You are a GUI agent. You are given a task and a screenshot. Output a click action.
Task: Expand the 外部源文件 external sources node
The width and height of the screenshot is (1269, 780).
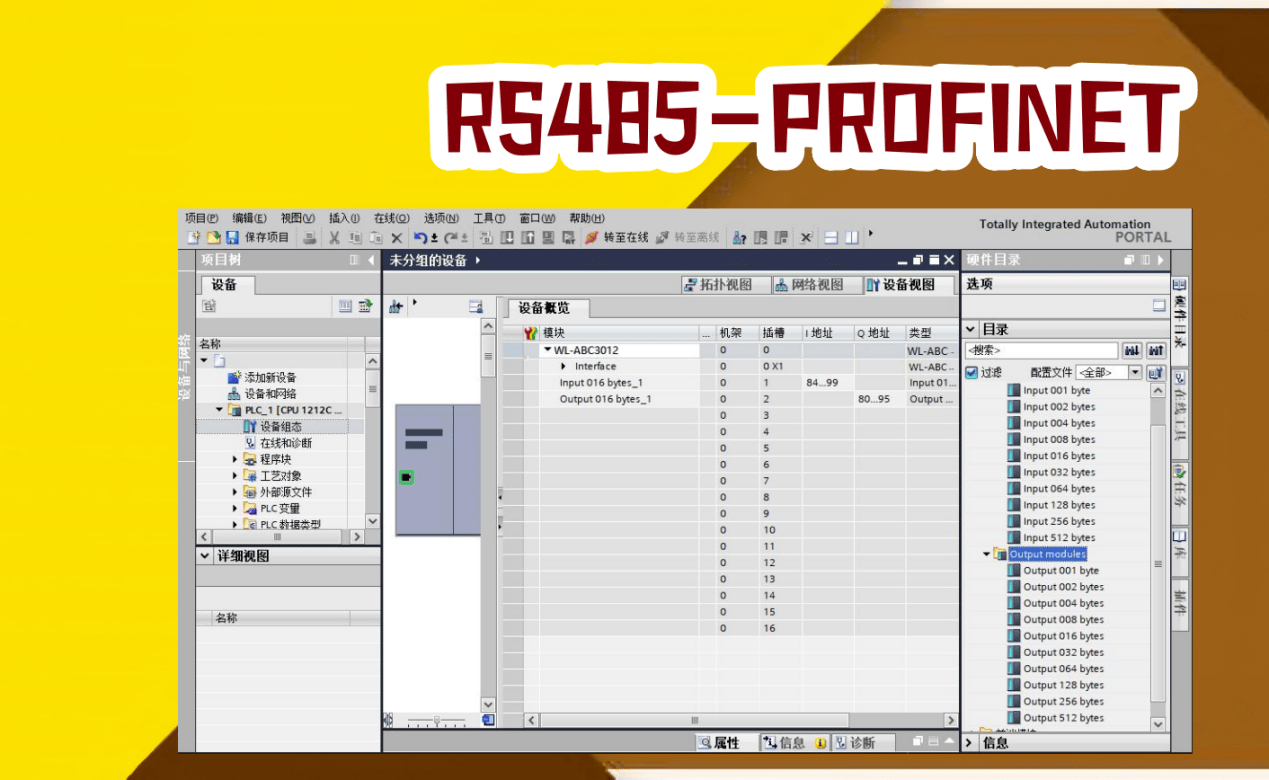pyautogui.click(x=236, y=492)
